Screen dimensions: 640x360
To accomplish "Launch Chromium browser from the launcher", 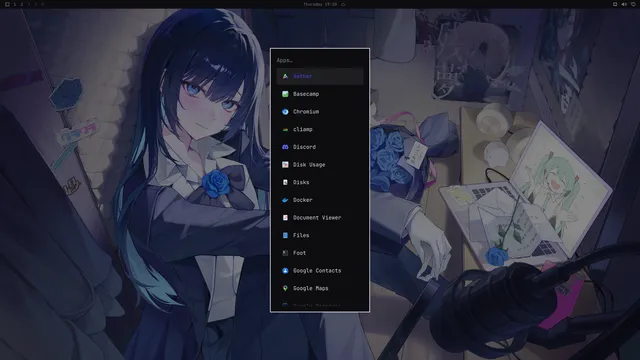I will (320, 111).
